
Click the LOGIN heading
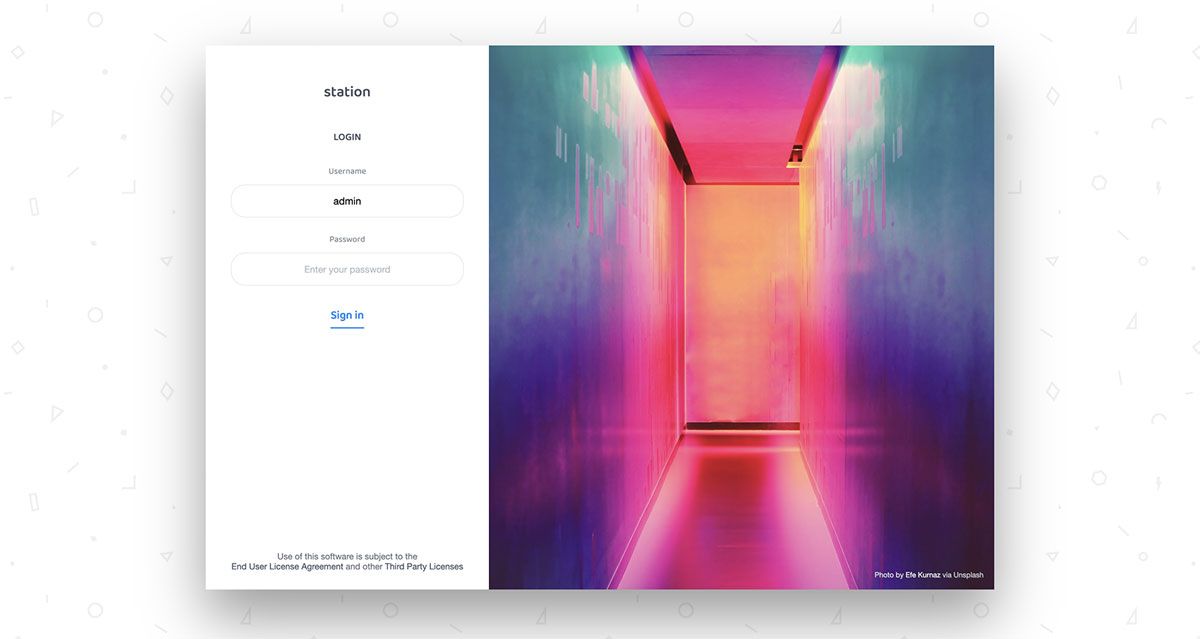(347, 137)
